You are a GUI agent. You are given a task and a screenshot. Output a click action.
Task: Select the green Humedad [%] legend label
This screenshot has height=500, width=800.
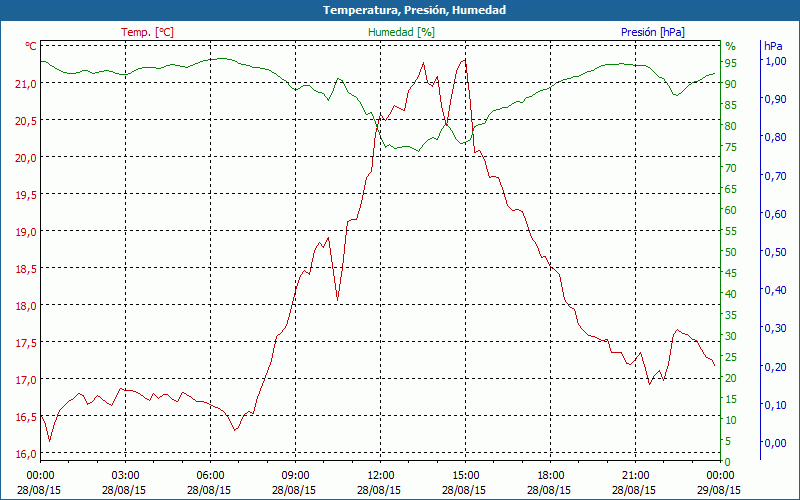[x=401, y=32]
